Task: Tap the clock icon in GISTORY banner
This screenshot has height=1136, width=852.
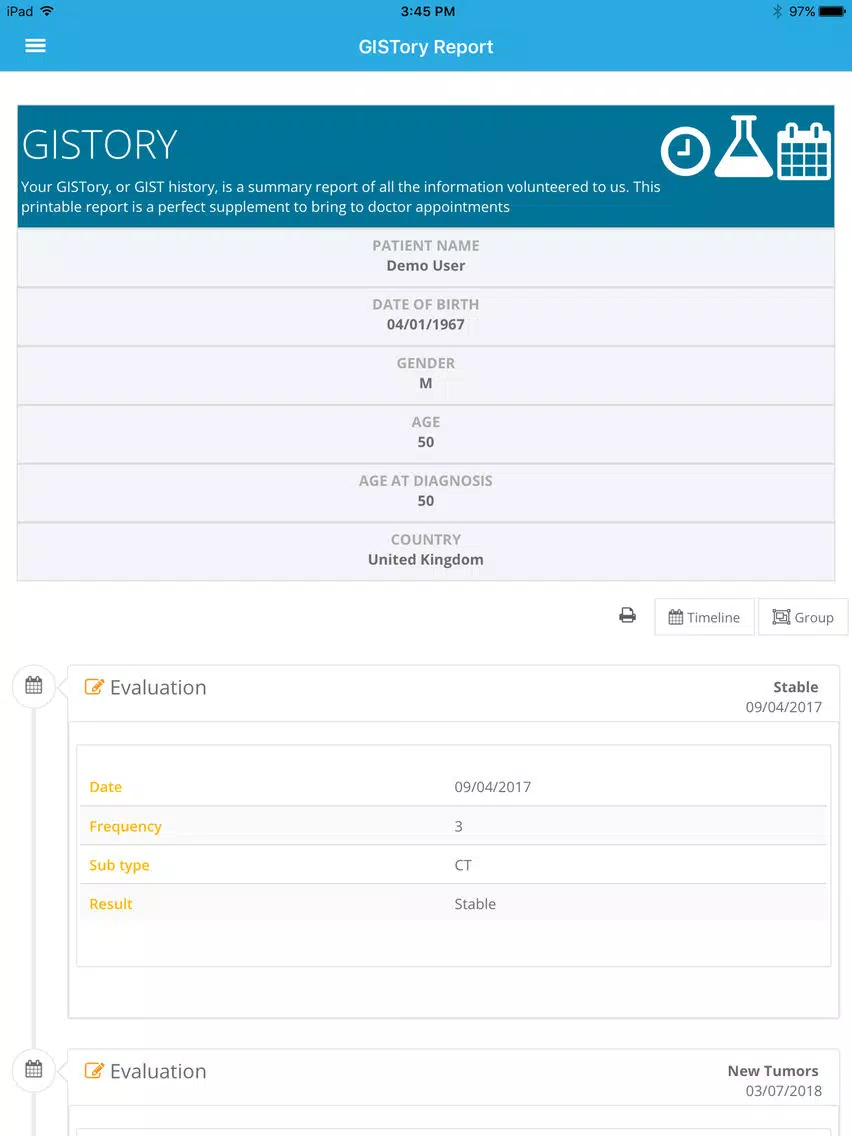Action: tap(685, 151)
